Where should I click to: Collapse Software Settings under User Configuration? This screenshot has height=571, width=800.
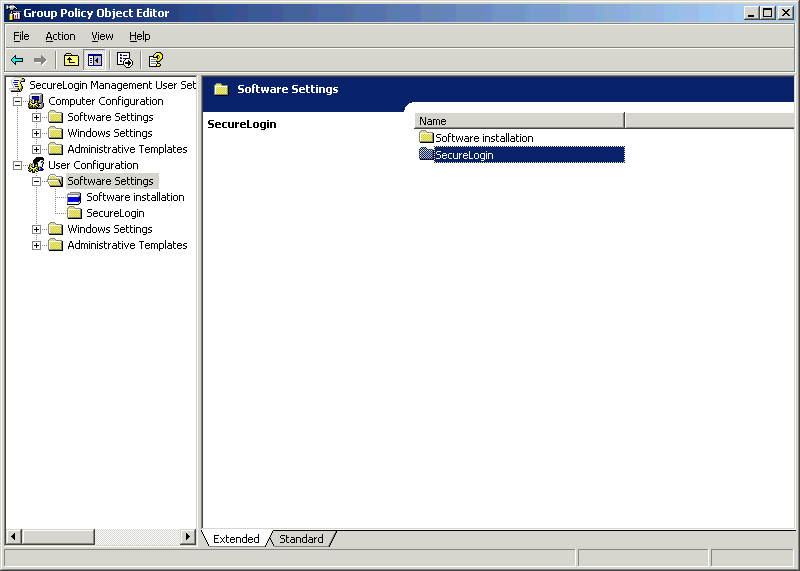click(x=36, y=181)
